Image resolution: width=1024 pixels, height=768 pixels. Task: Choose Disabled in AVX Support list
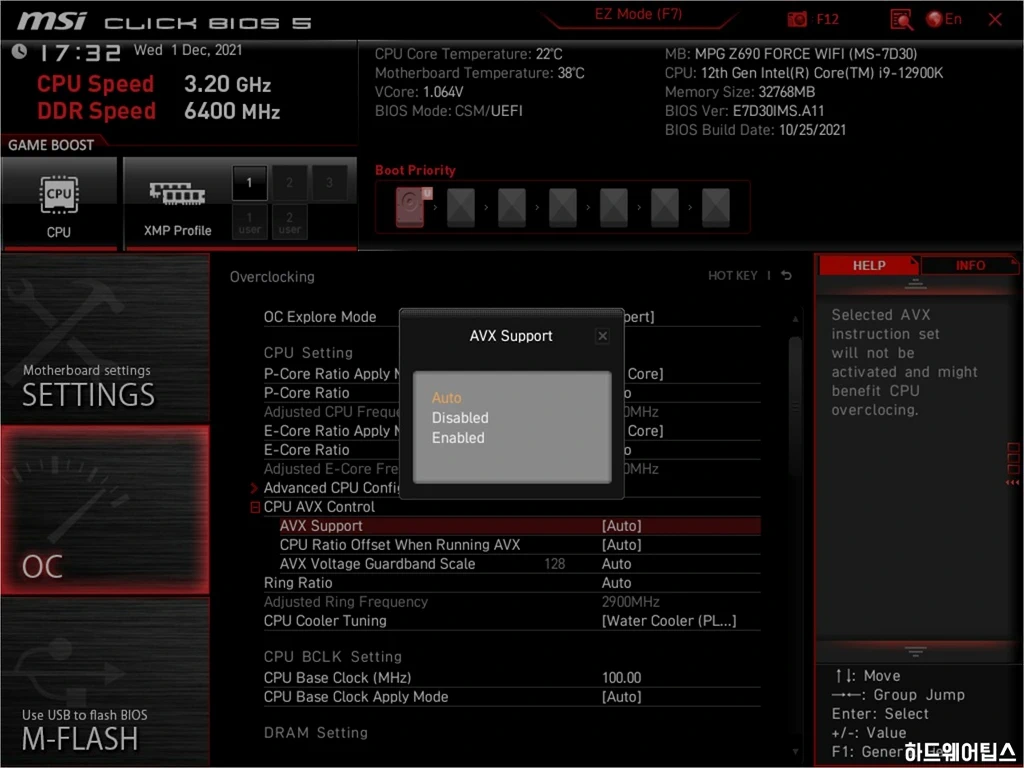click(x=460, y=418)
